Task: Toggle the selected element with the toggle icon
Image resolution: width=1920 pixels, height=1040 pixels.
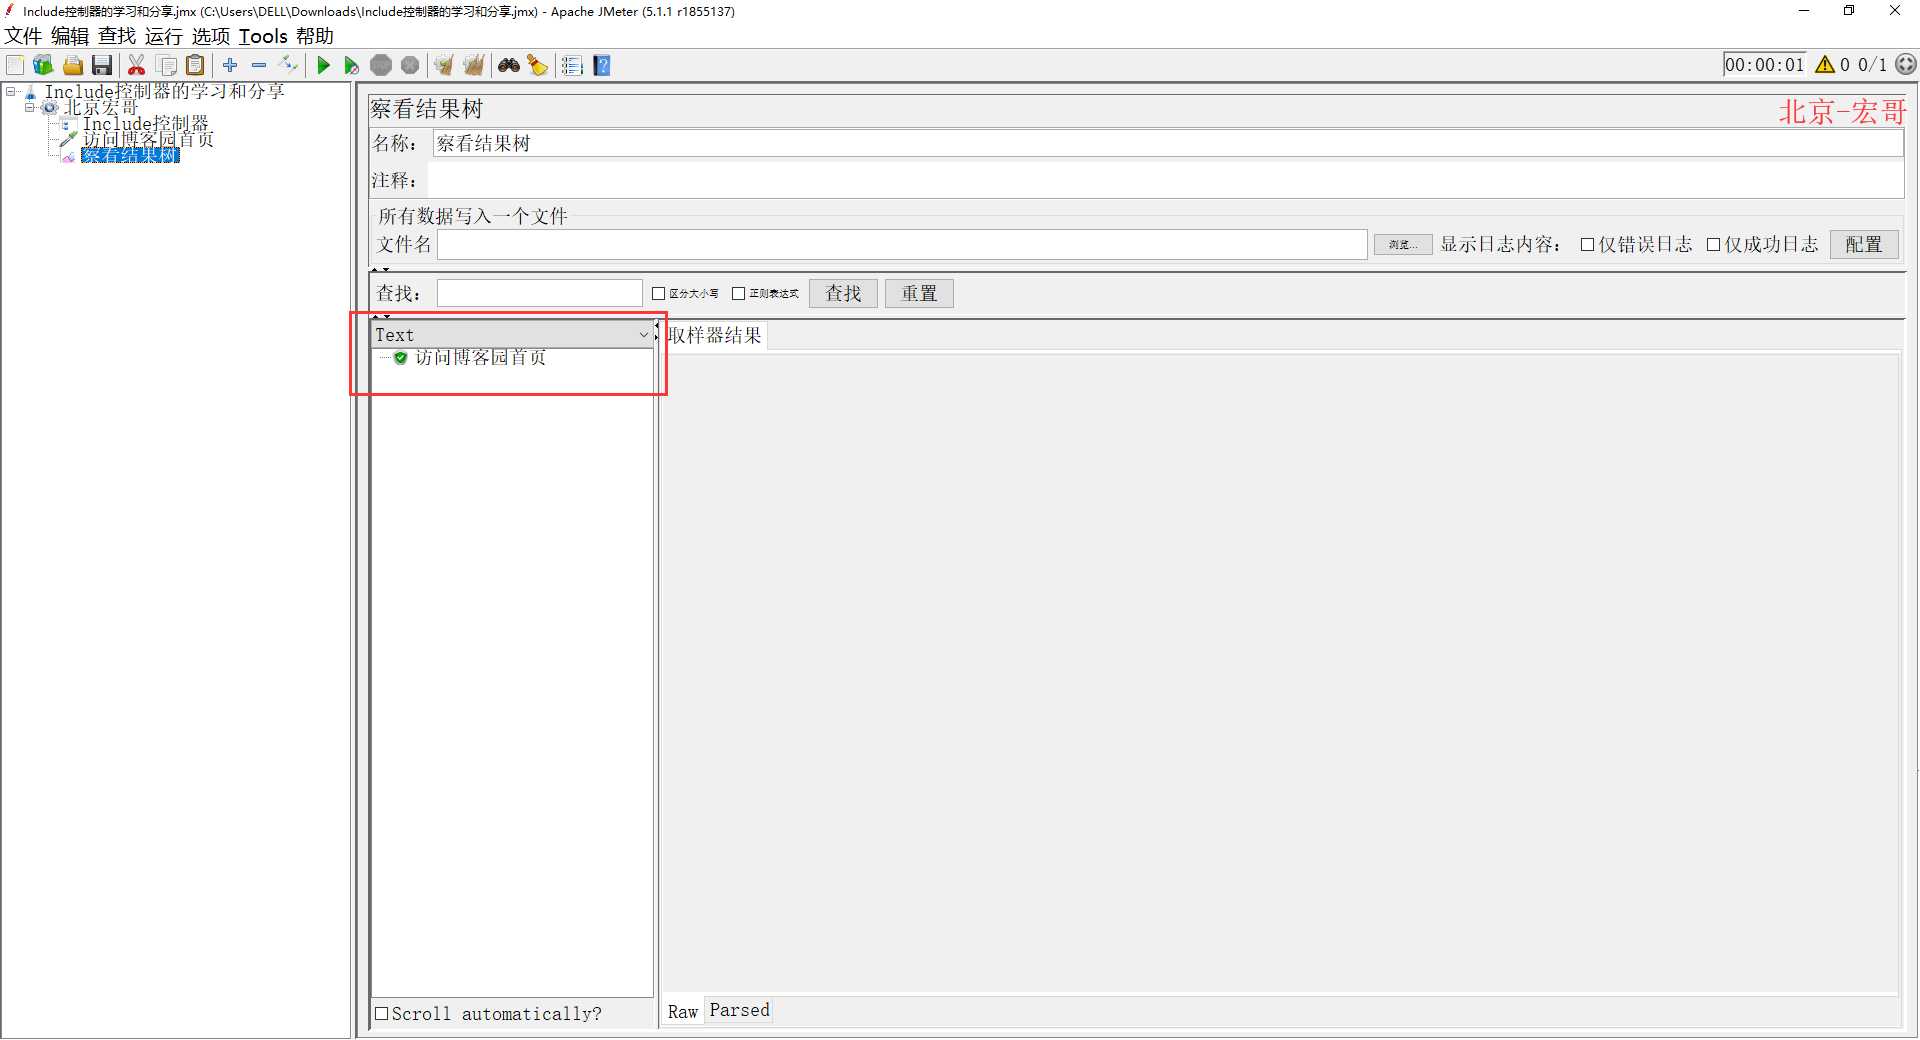Action: coord(288,65)
